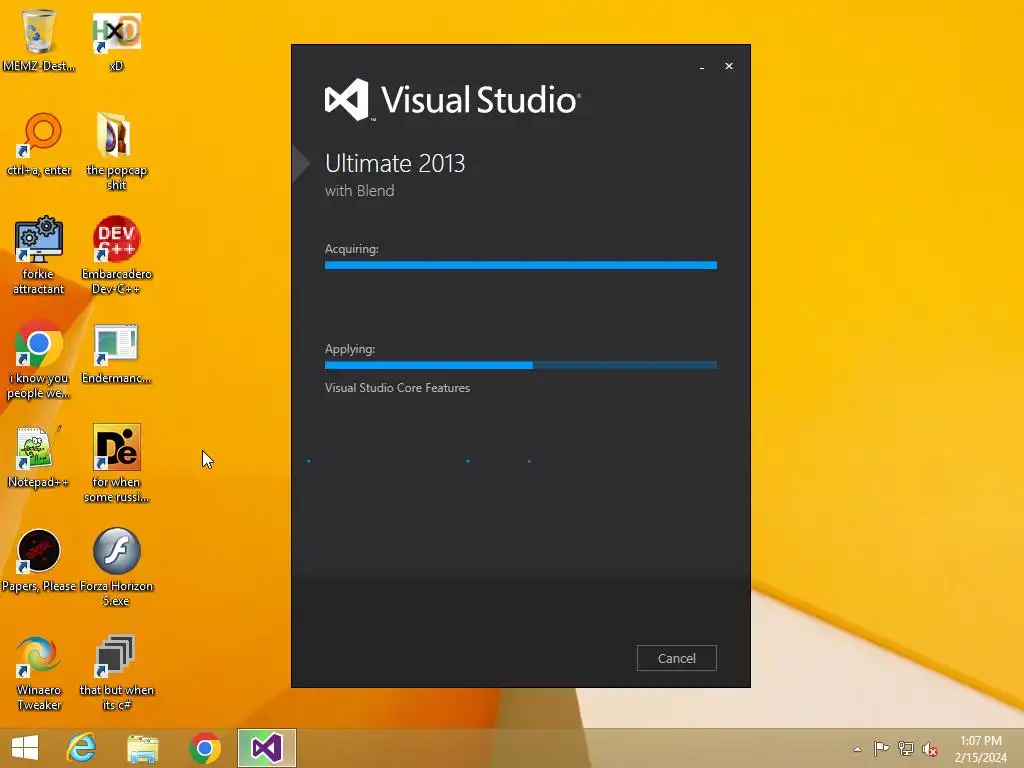
Task: Click the muted volume tray icon
Action: [x=930, y=749]
